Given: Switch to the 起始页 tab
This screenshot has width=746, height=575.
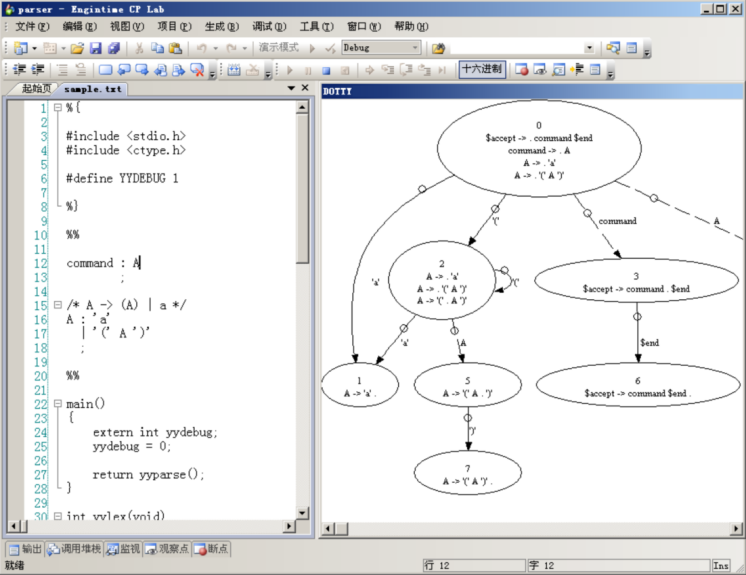Looking at the screenshot, I should [35, 89].
